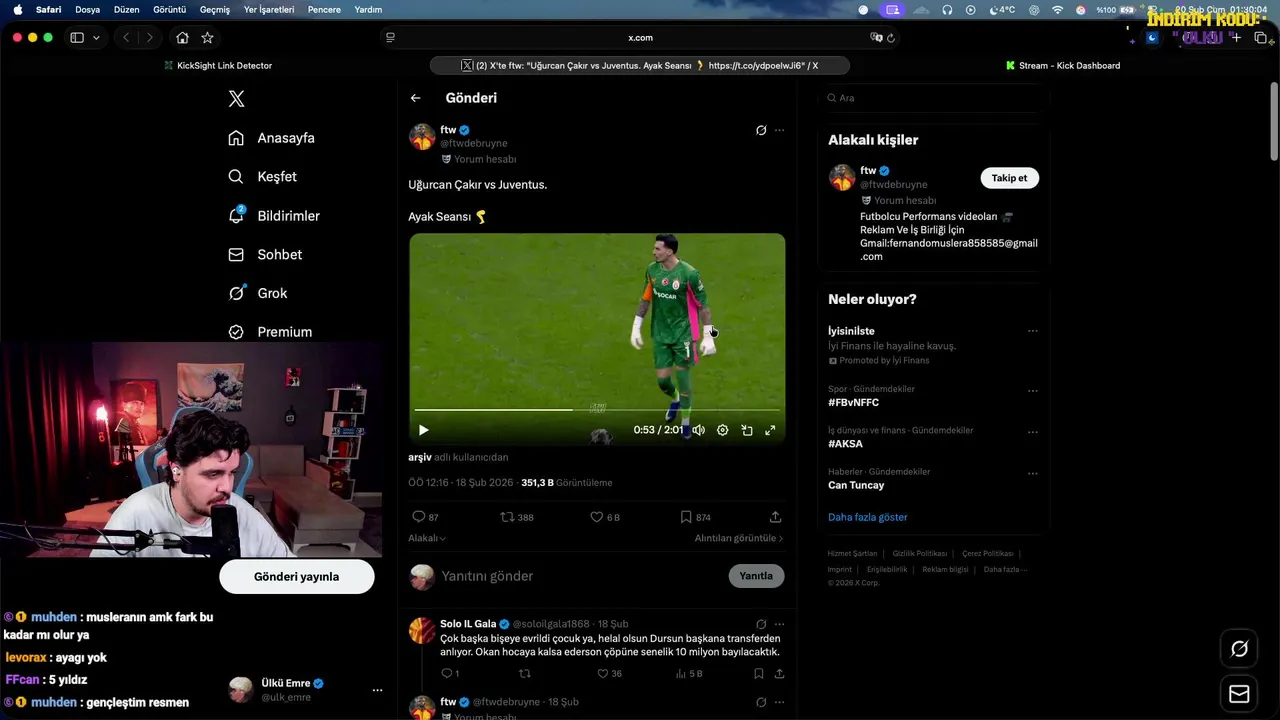Screen dimensions: 1280x720
Task: Click Safari sidebar toggle icon
Action: (77, 37)
